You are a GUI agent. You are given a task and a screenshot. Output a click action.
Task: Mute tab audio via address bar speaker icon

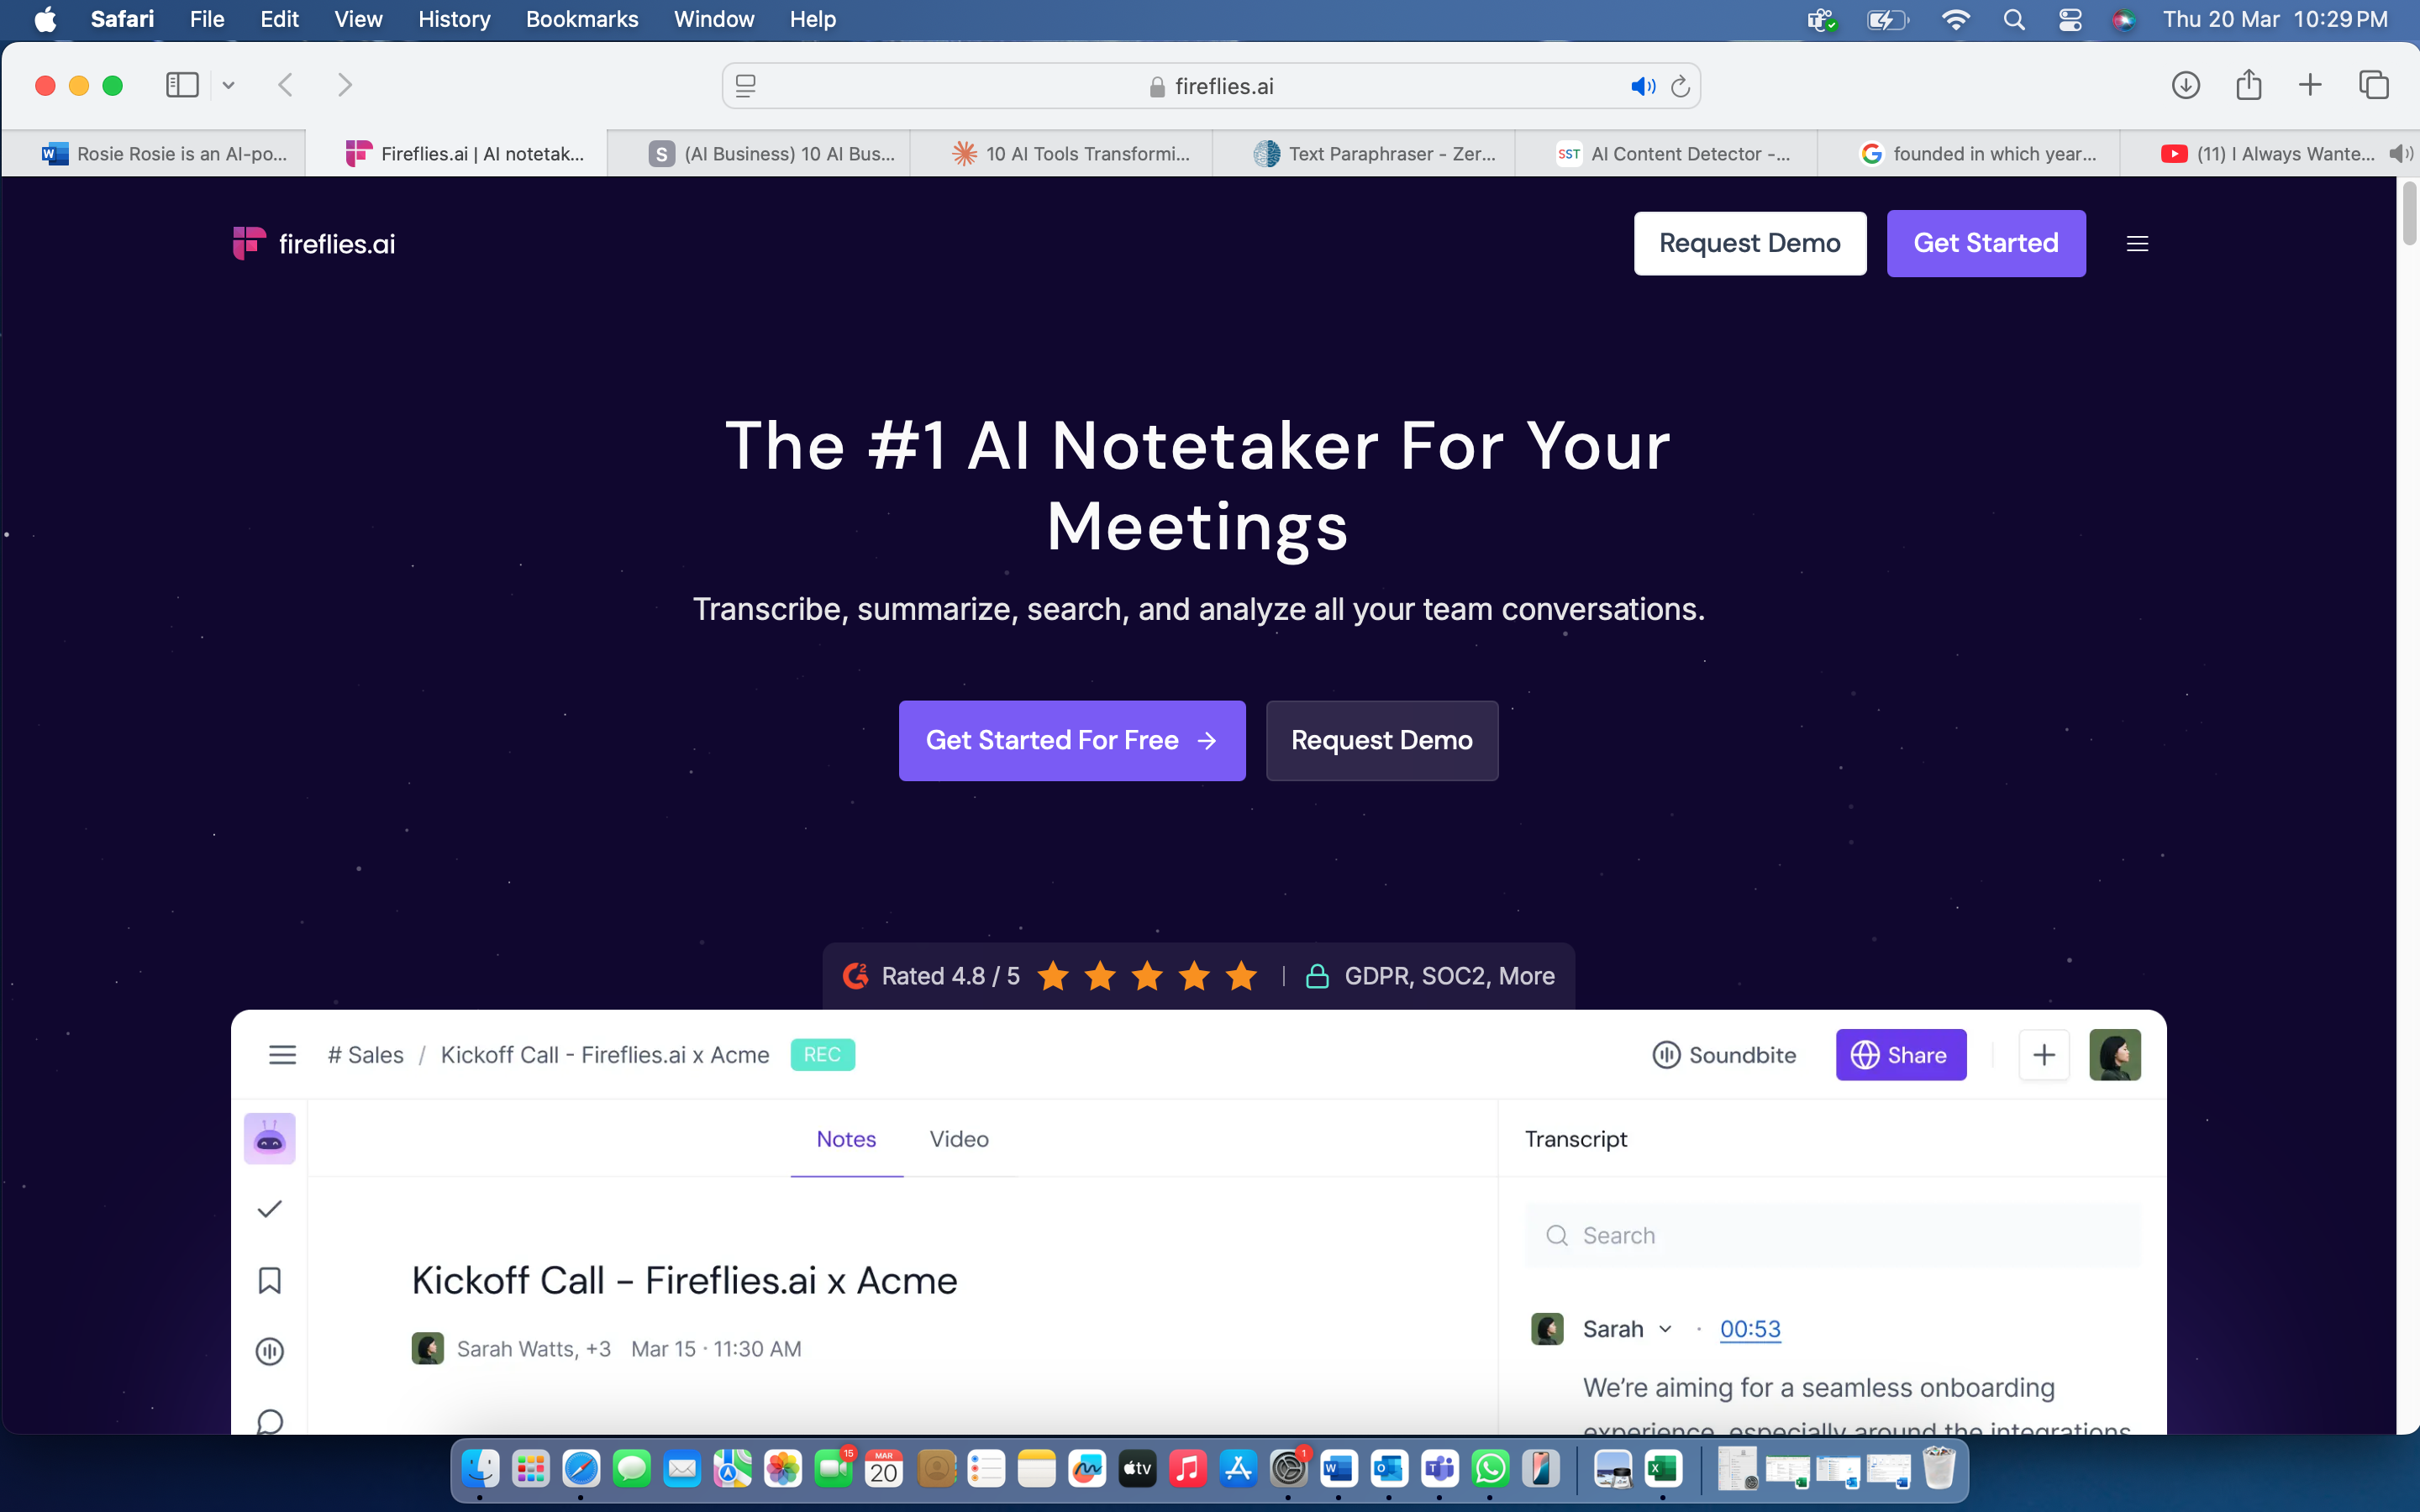coord(1643,86)
